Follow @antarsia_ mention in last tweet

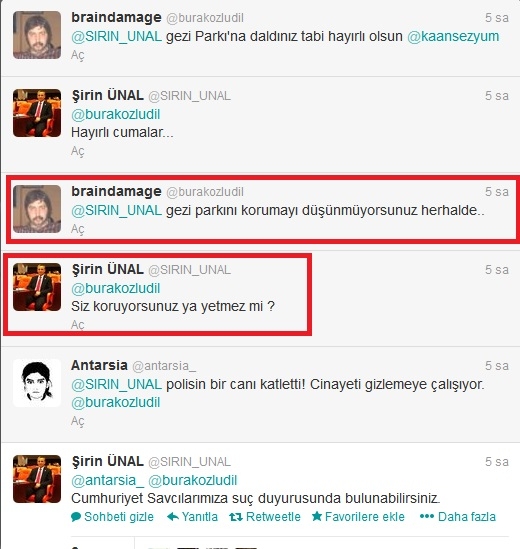(x=108, y=480)
